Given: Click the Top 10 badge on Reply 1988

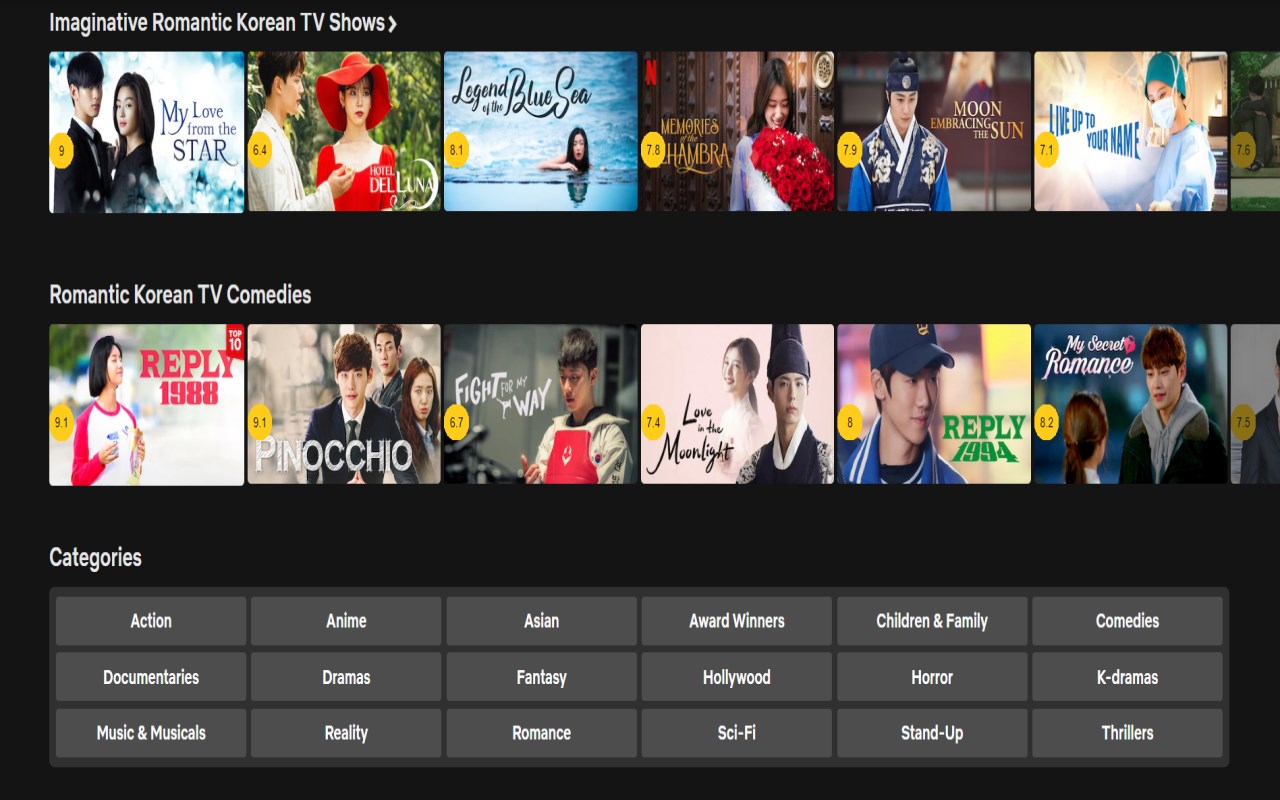Looking at the screenshot, I should click(235, 340).
